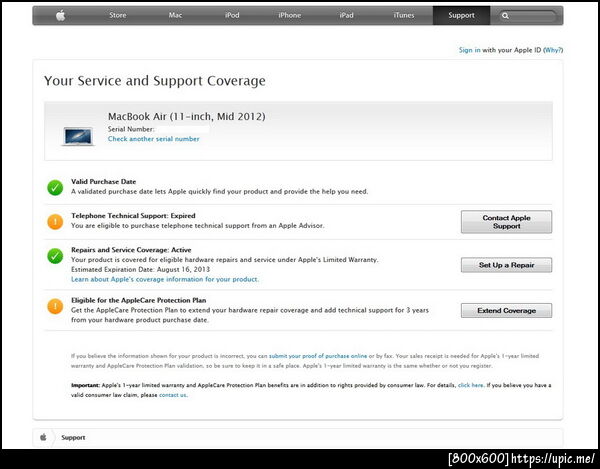Click the MacBook Air (11-inch, Mid 2012) title
600x469 pixels.
(187, 116)
